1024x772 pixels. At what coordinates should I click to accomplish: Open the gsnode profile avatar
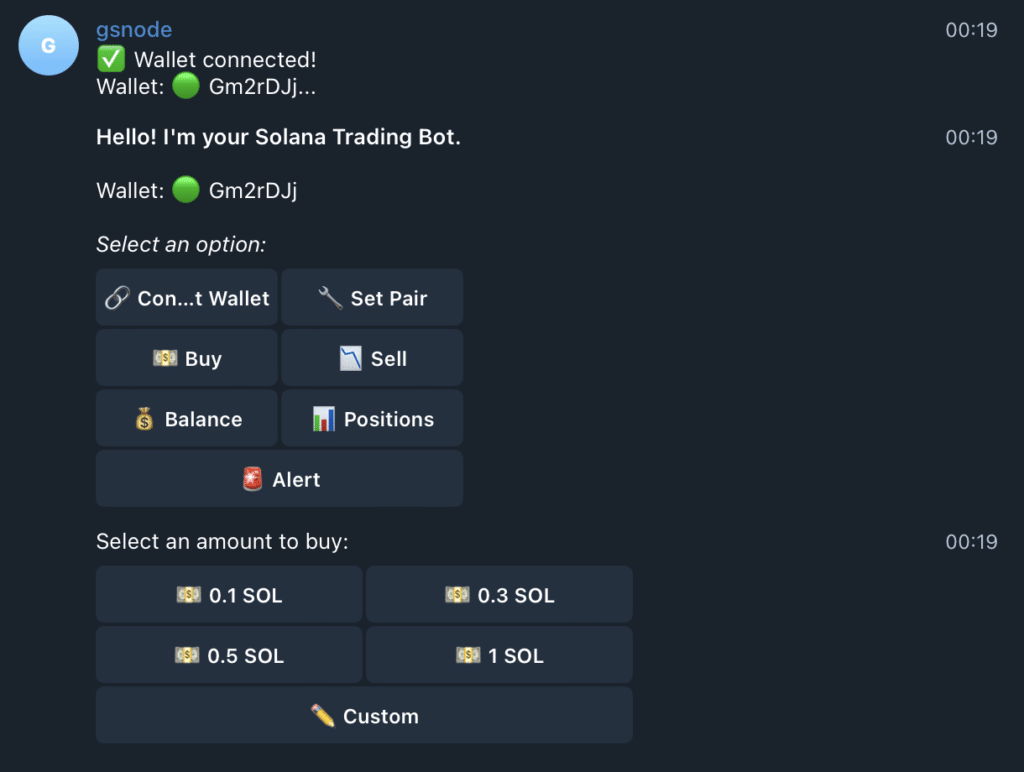[x=48, y=45]
